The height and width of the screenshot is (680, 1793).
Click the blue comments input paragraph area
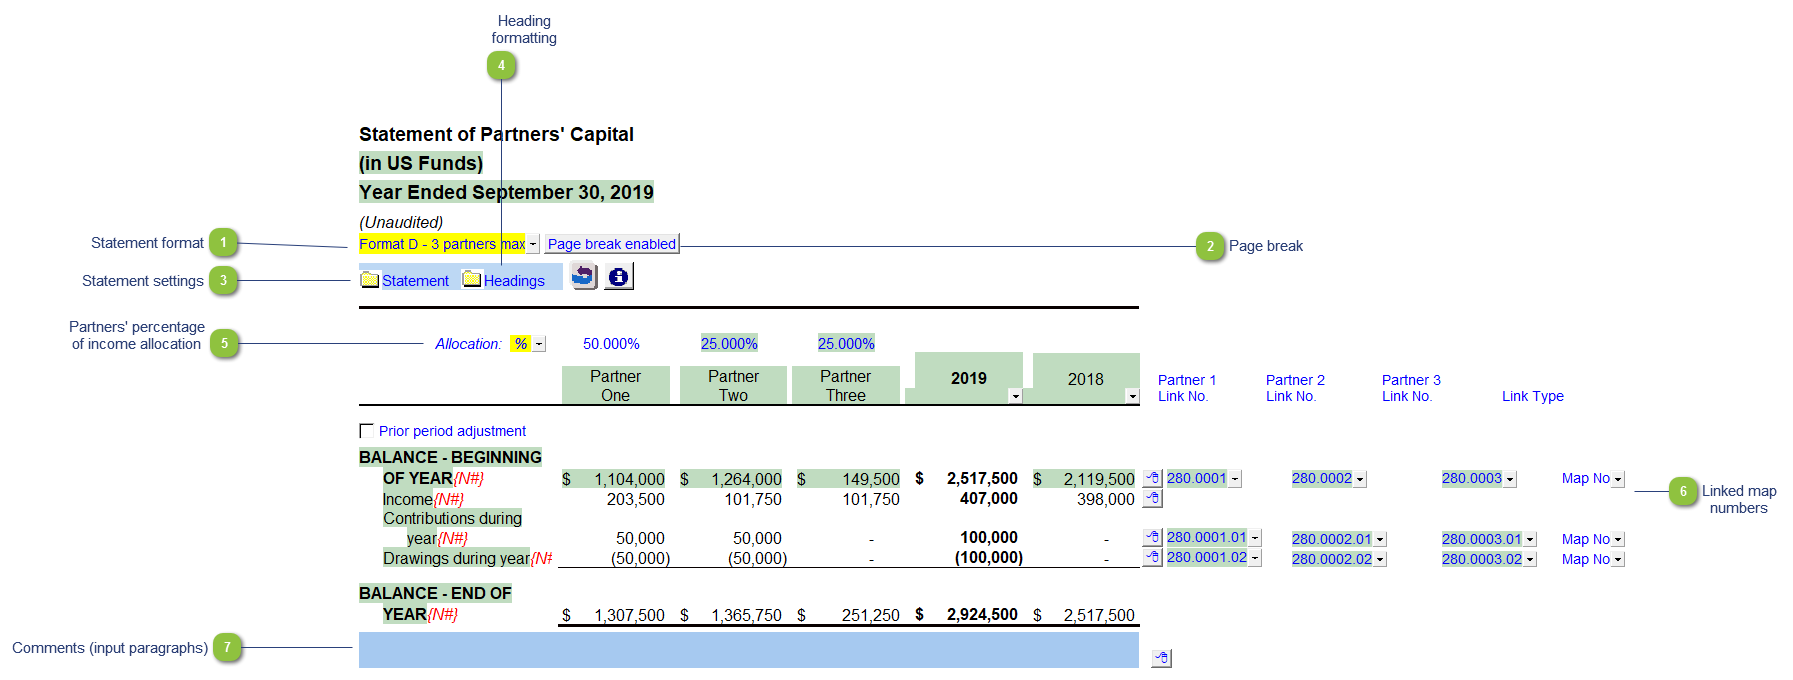(748, 650)
